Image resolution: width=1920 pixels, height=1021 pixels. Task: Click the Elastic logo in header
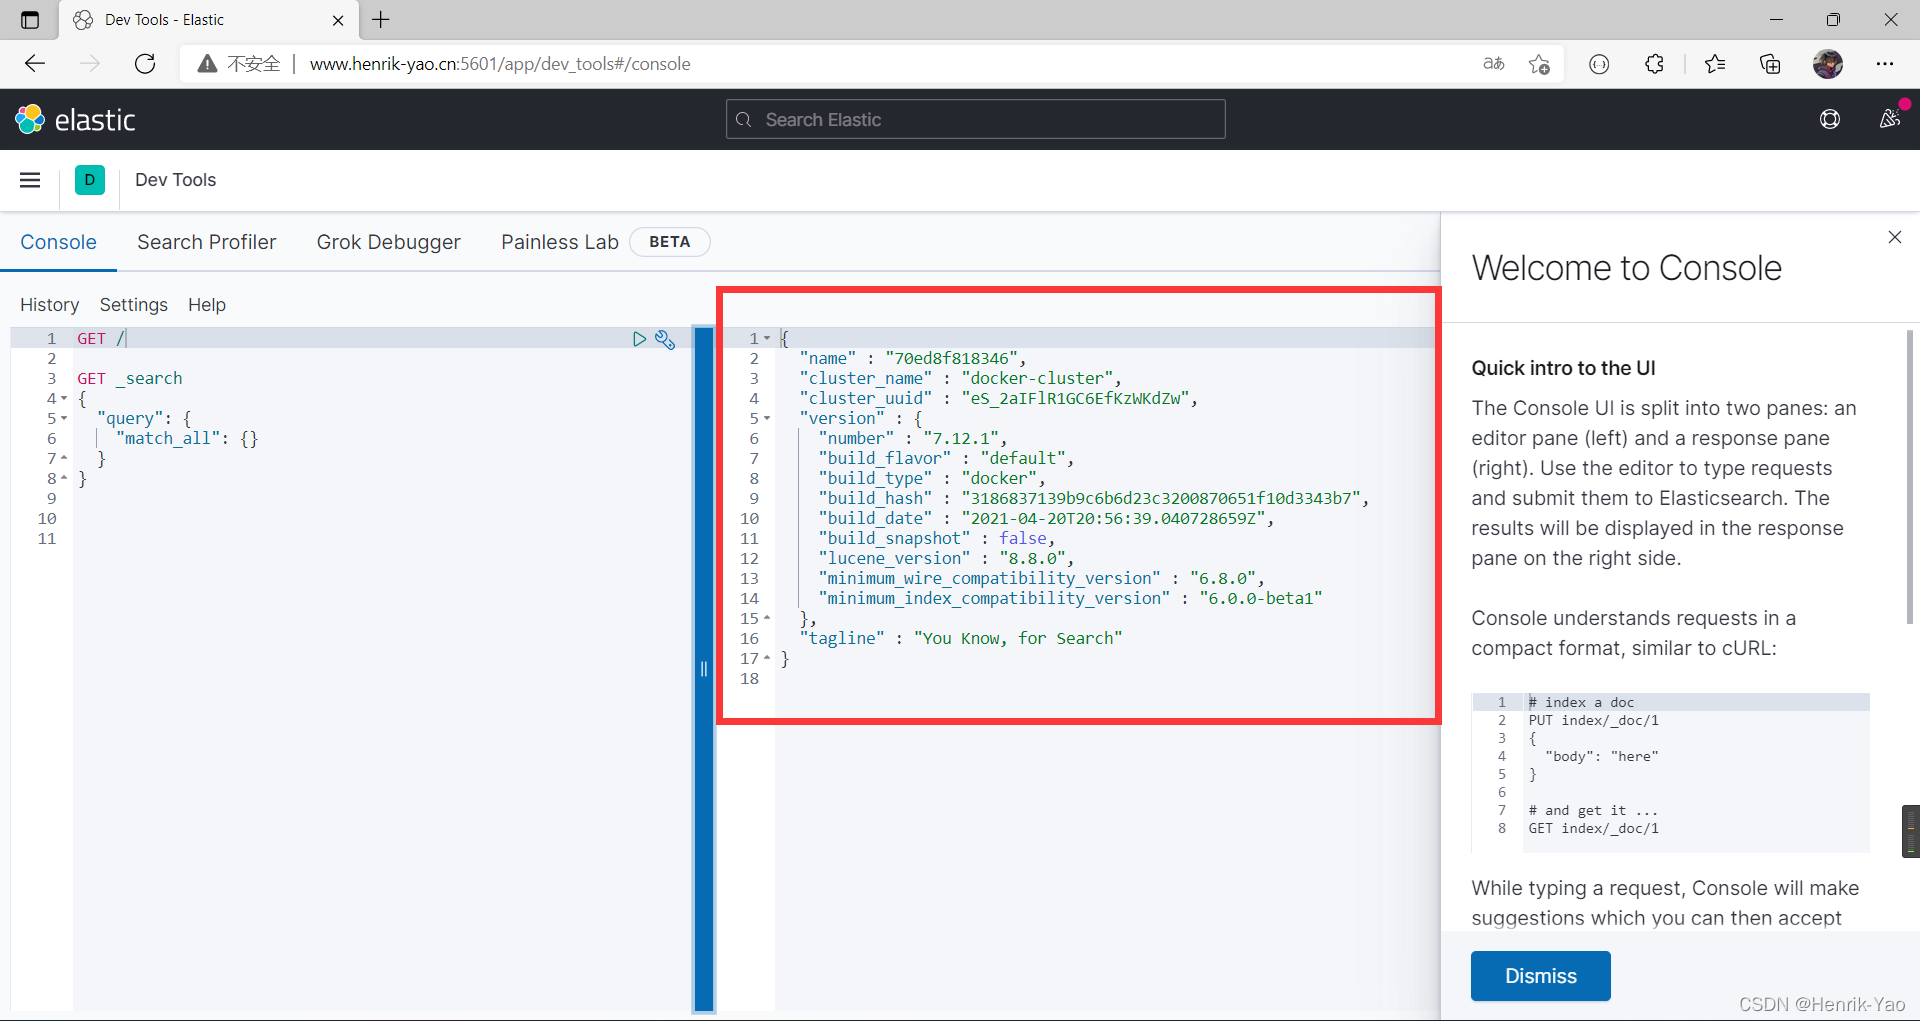(x=75, y=120)
